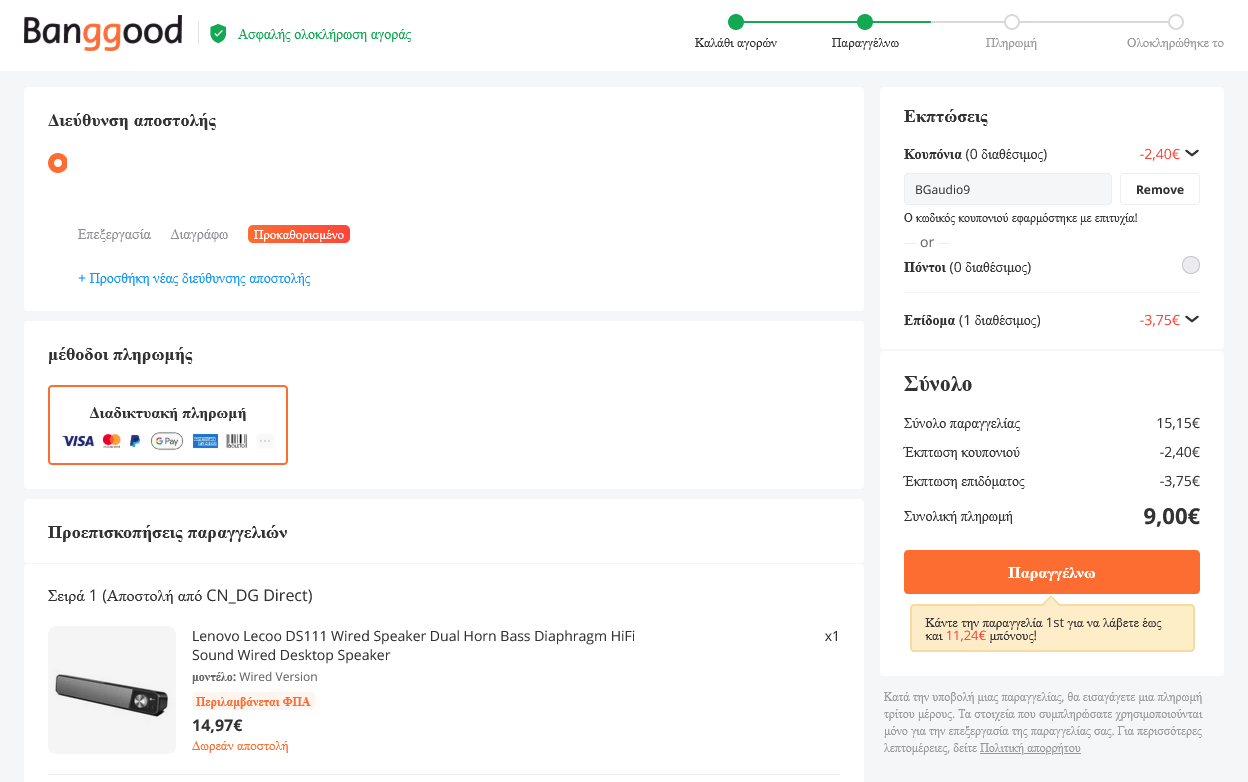Click the first order bonus tooltip
This screenshot has width=1248, height=782.
point(1052,628)
